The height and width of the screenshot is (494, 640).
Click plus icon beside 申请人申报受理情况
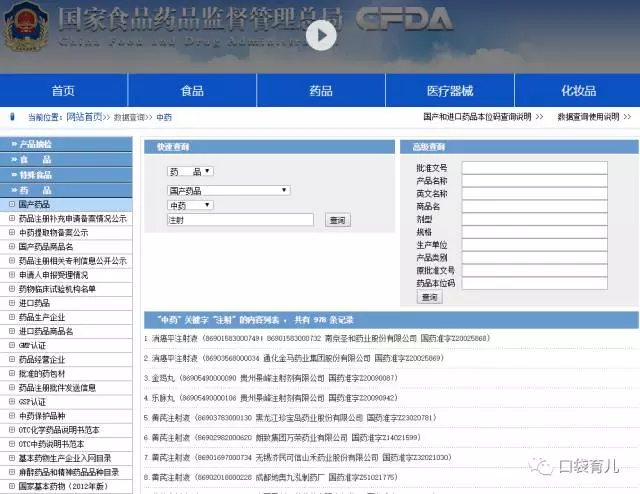coord(12,275)
